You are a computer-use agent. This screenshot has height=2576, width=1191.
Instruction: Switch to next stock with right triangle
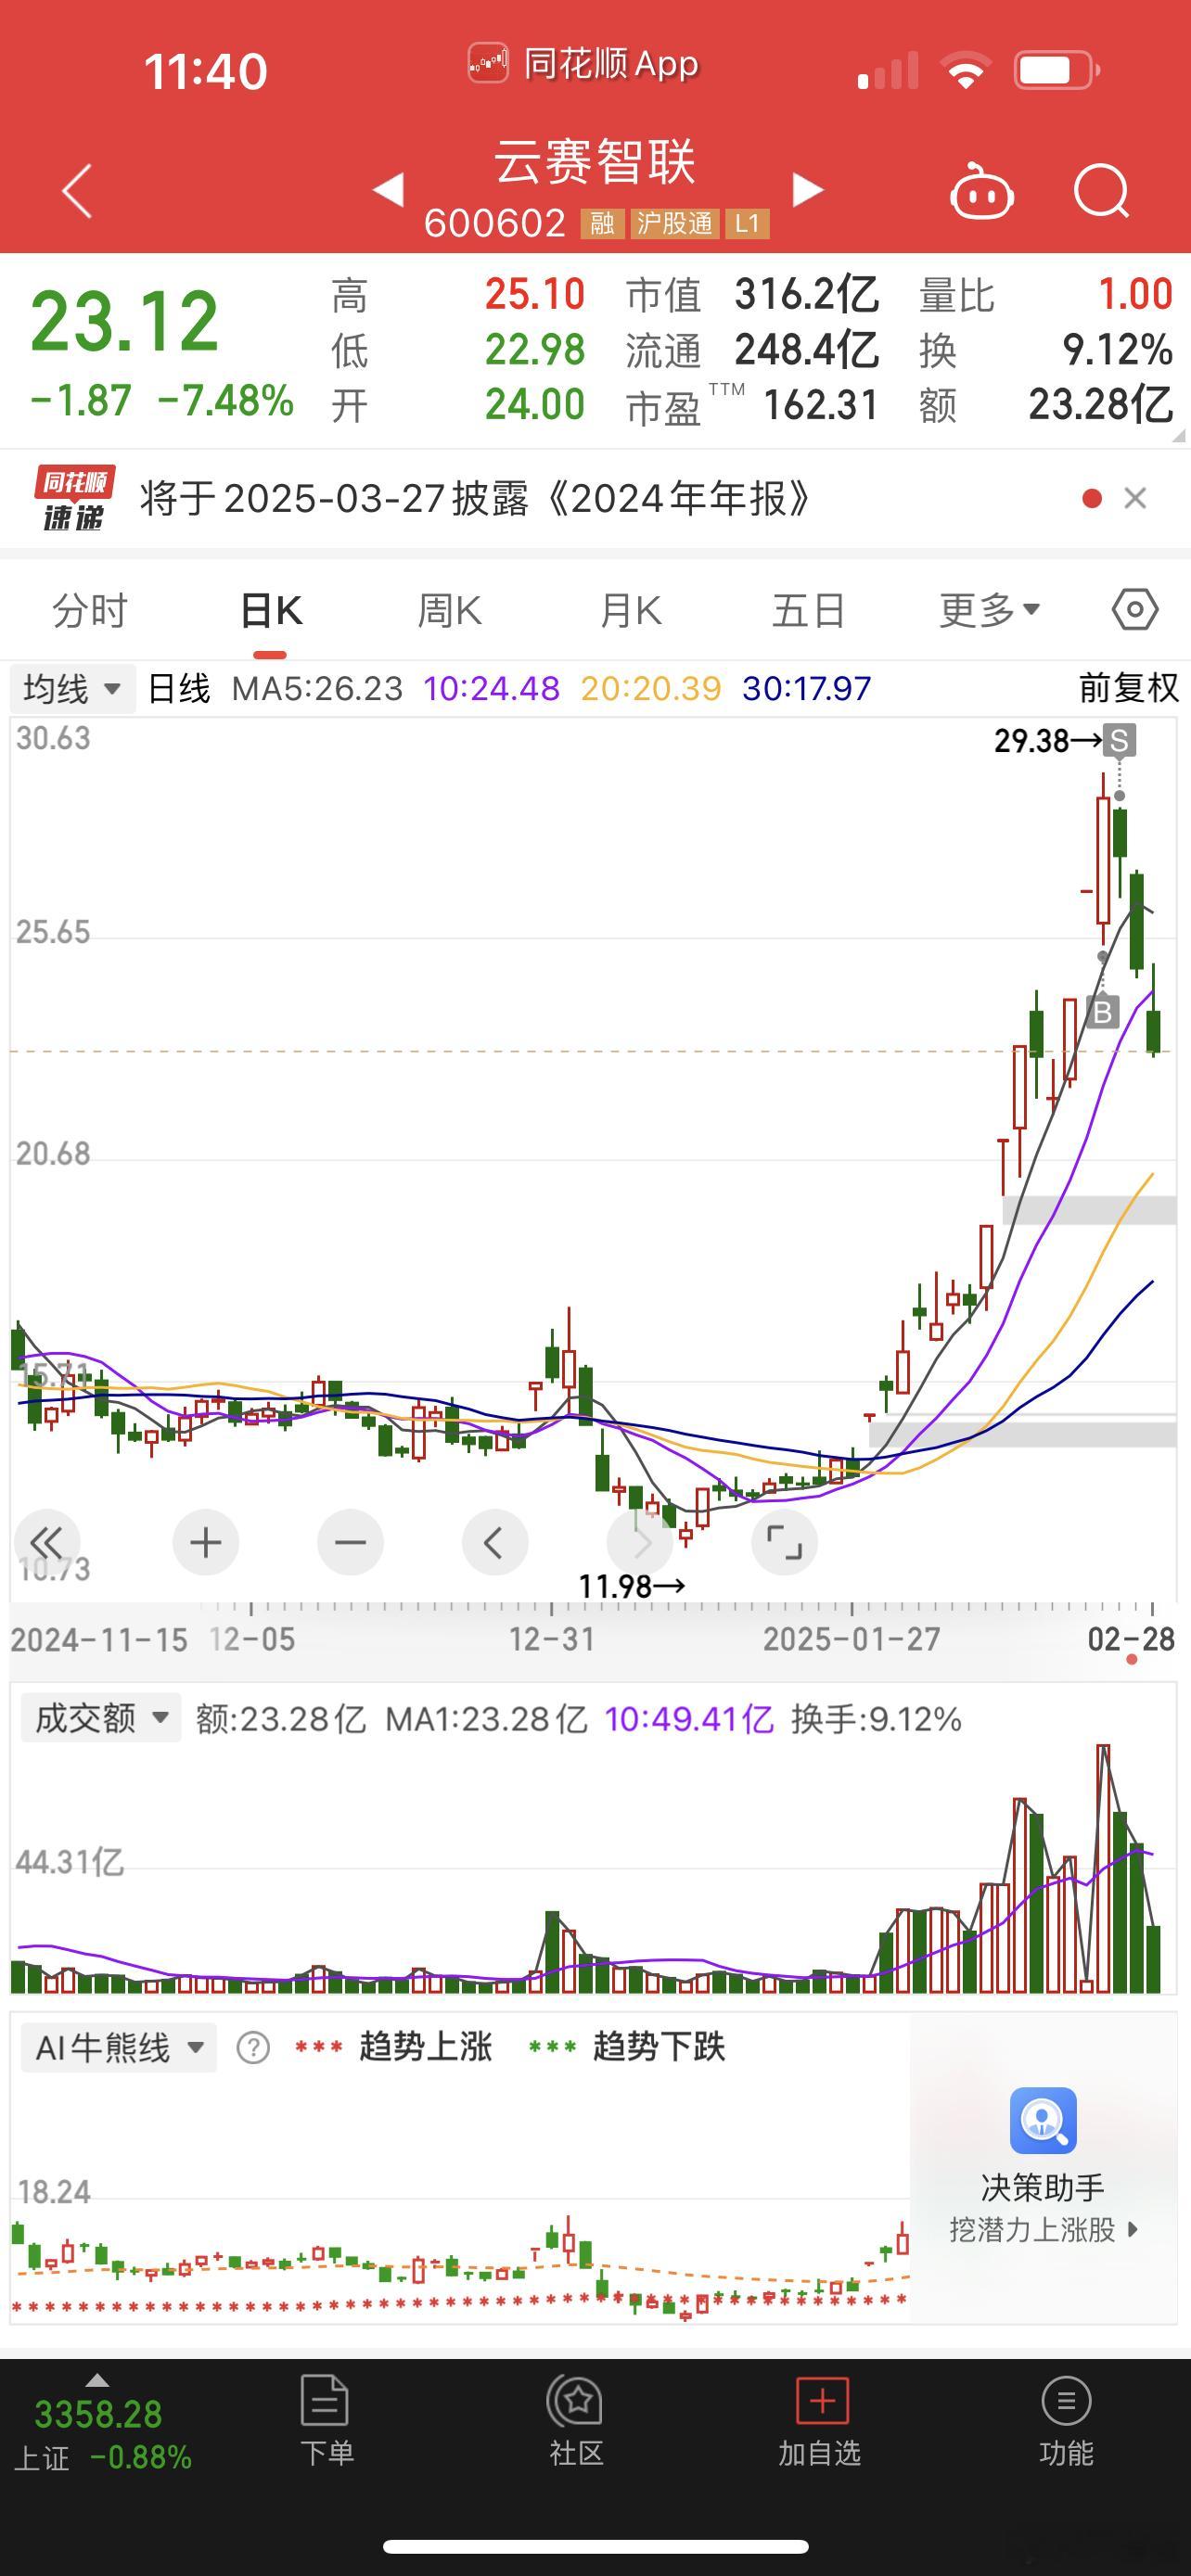(807, 189)
